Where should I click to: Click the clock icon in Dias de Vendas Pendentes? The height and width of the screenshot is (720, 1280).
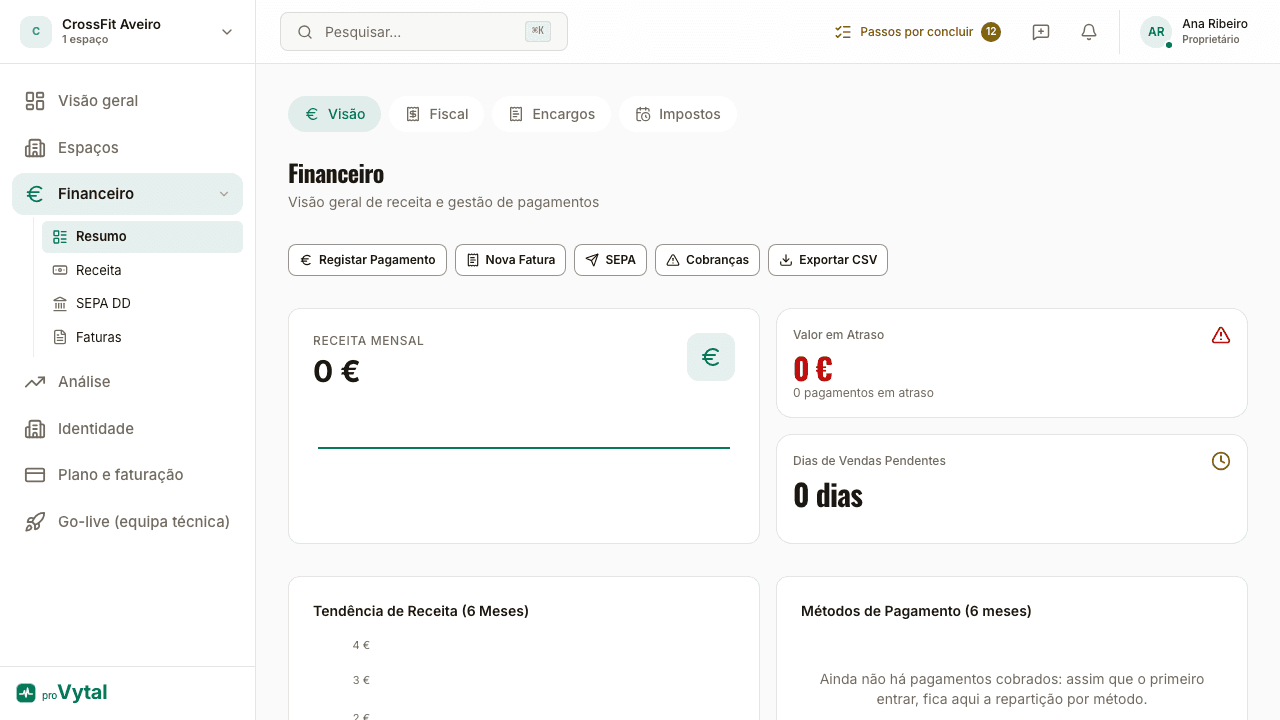tap(1221, 461)
